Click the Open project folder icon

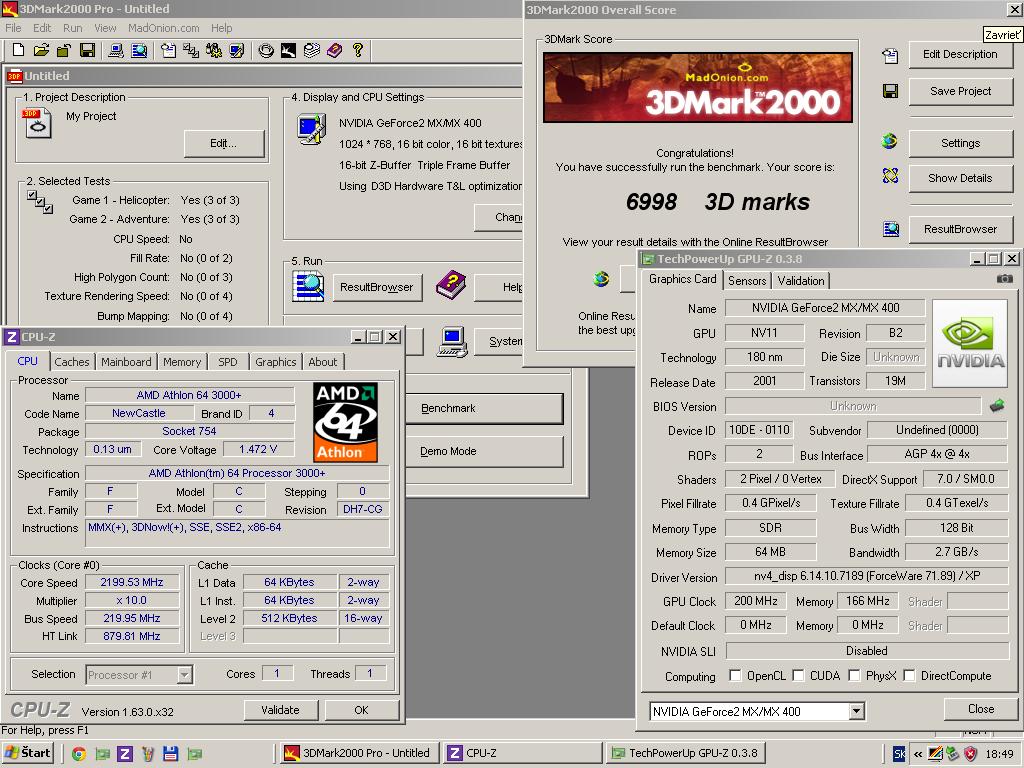[x=41, y=50]
